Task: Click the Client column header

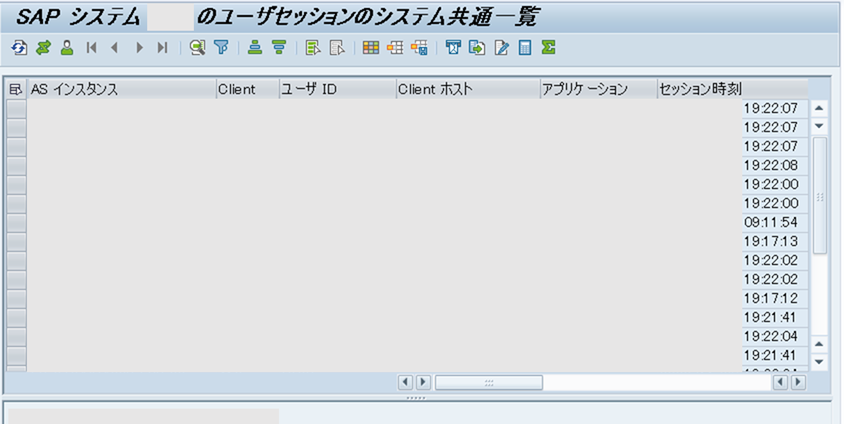Action: point(248,89)
